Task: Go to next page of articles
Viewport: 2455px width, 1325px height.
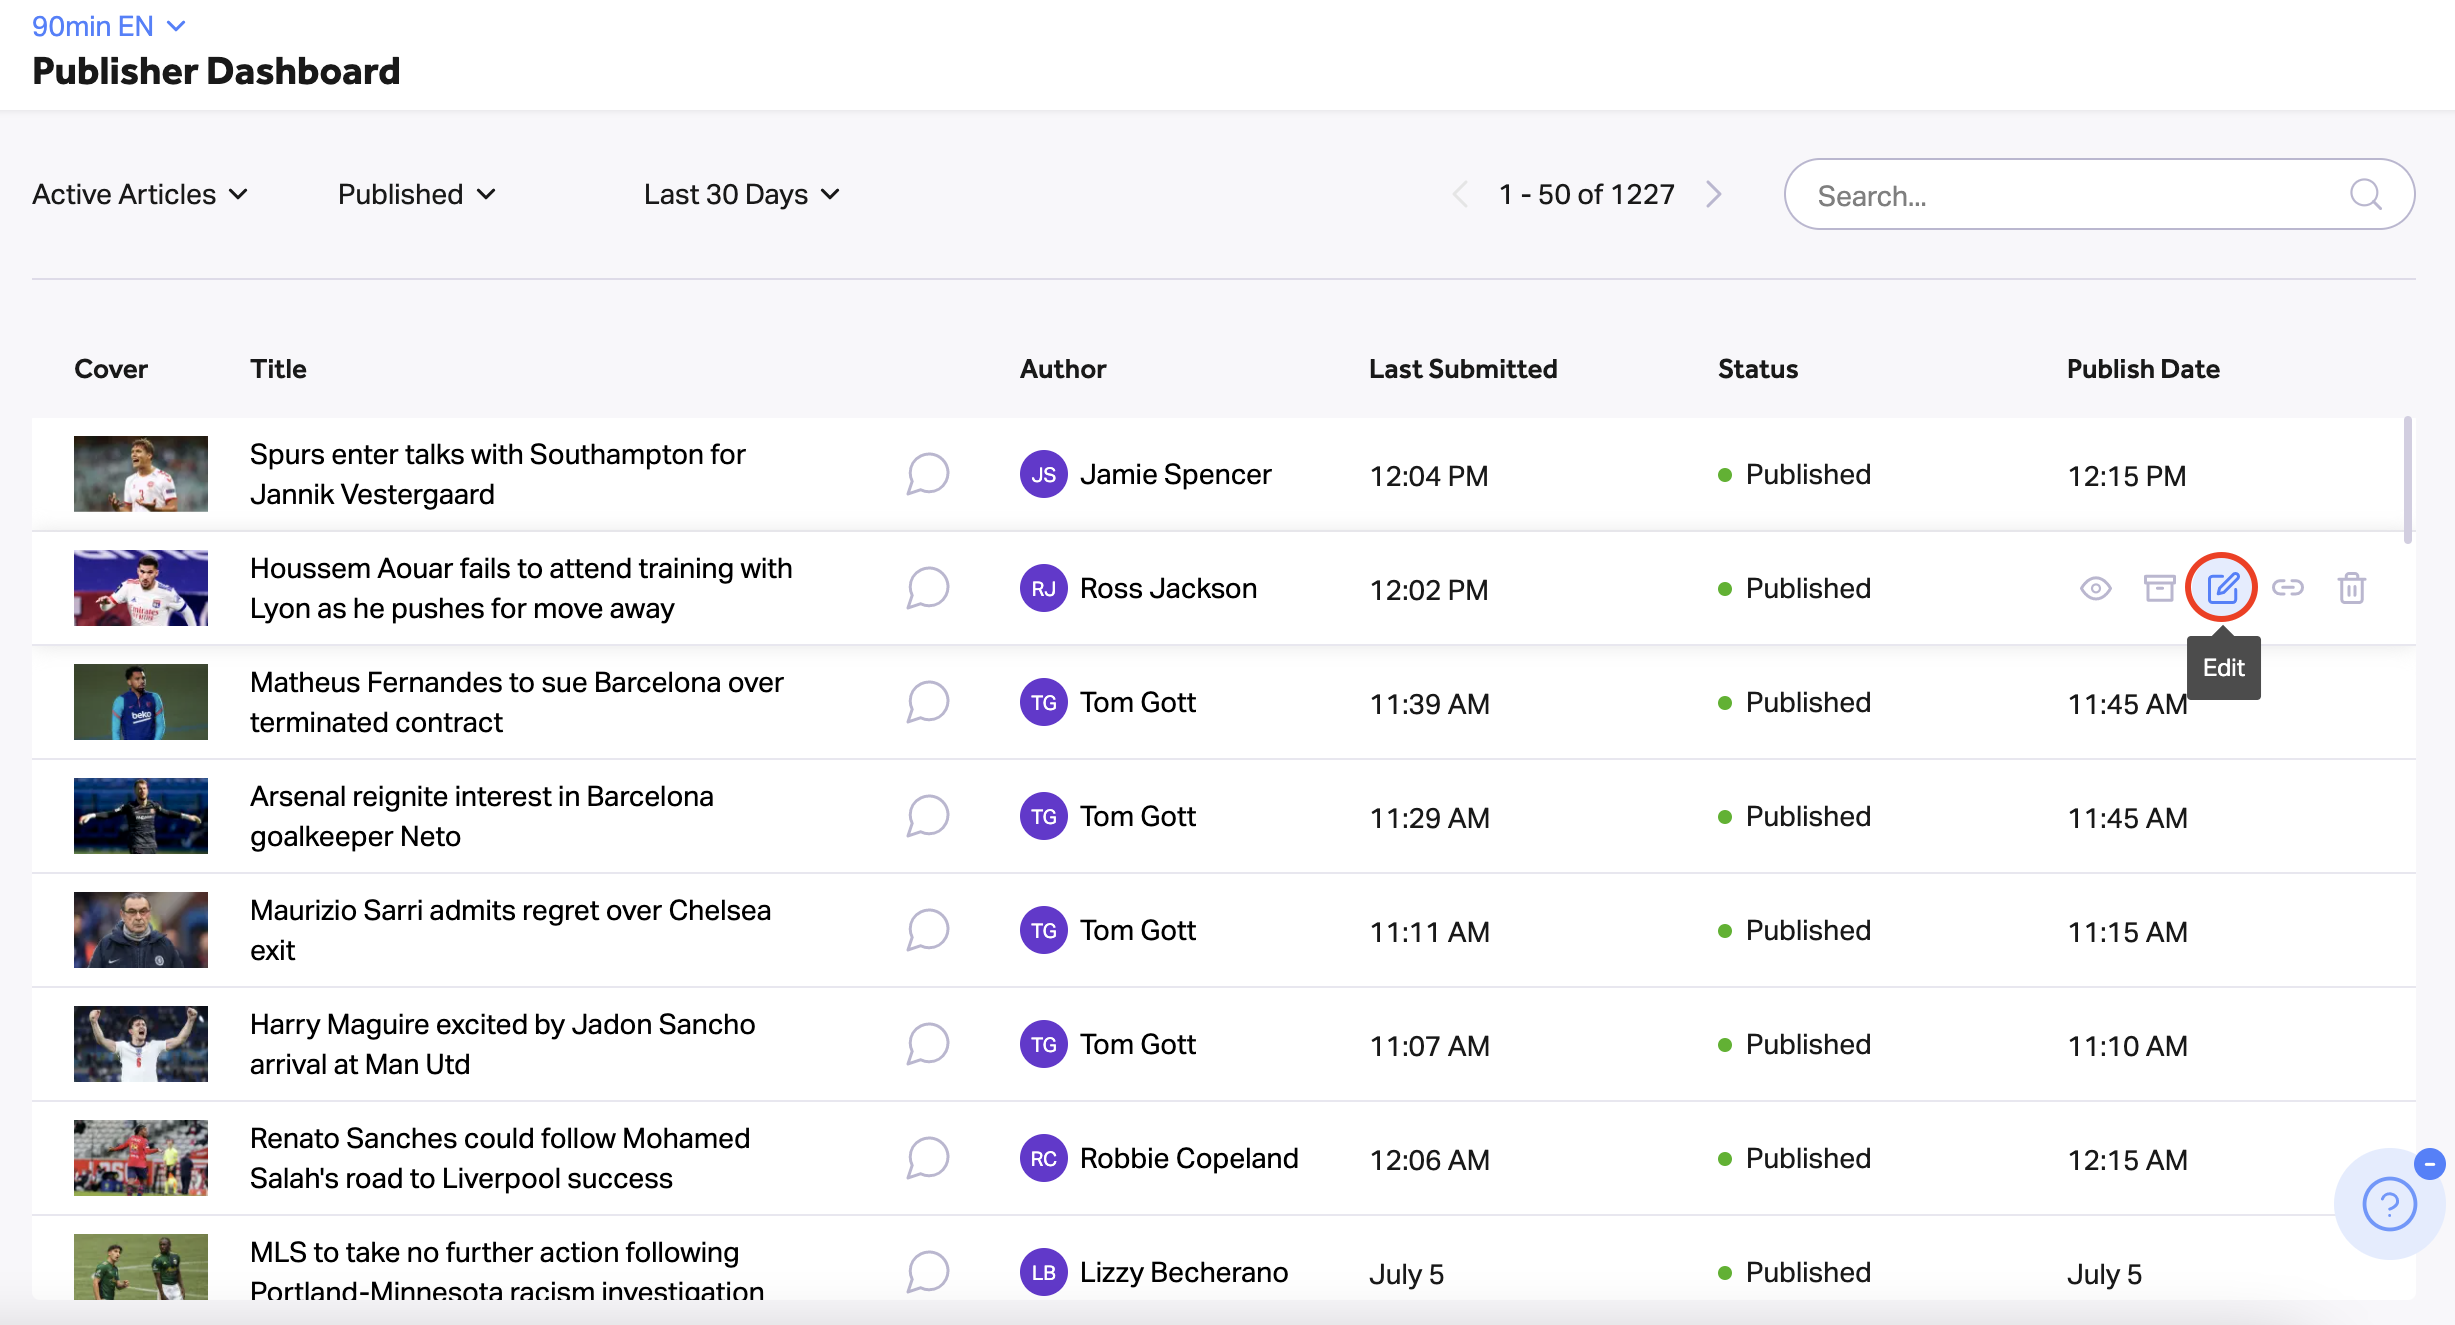Action: point(1714,194)
